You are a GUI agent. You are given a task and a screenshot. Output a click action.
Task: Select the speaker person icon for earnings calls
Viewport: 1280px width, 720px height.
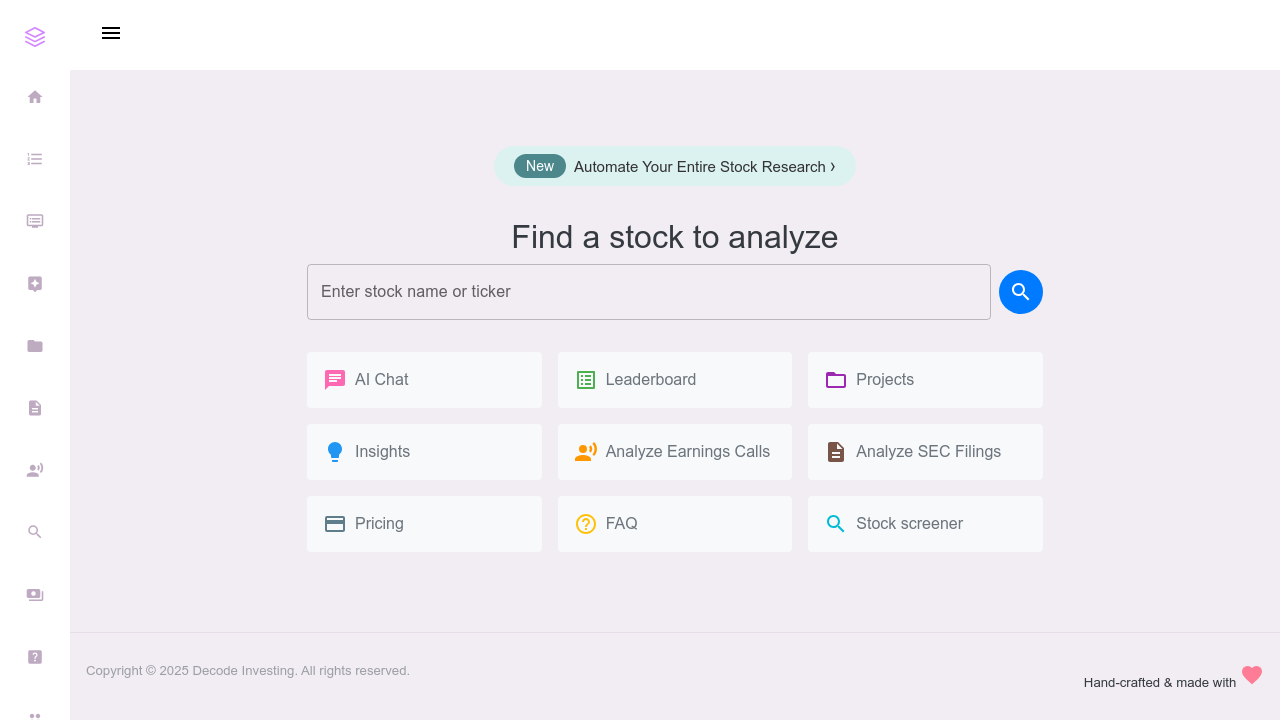click(35, 469)
